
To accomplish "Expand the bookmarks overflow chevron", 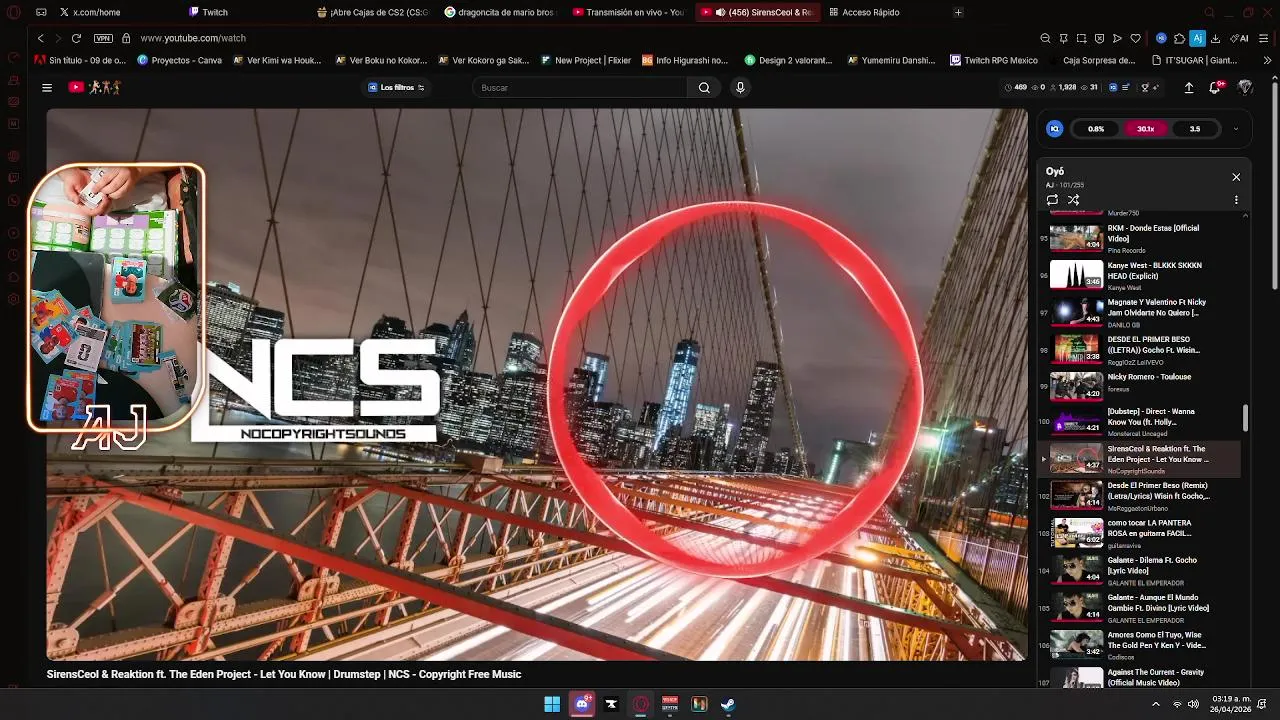I will pyautogui.click(x=1268, y=60).
